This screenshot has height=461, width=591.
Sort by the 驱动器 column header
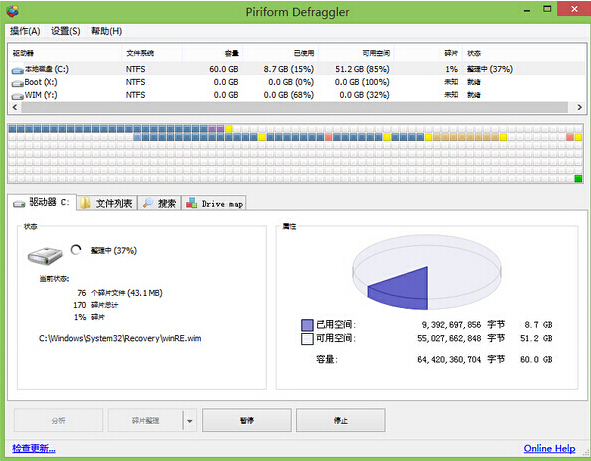[65, 53]
